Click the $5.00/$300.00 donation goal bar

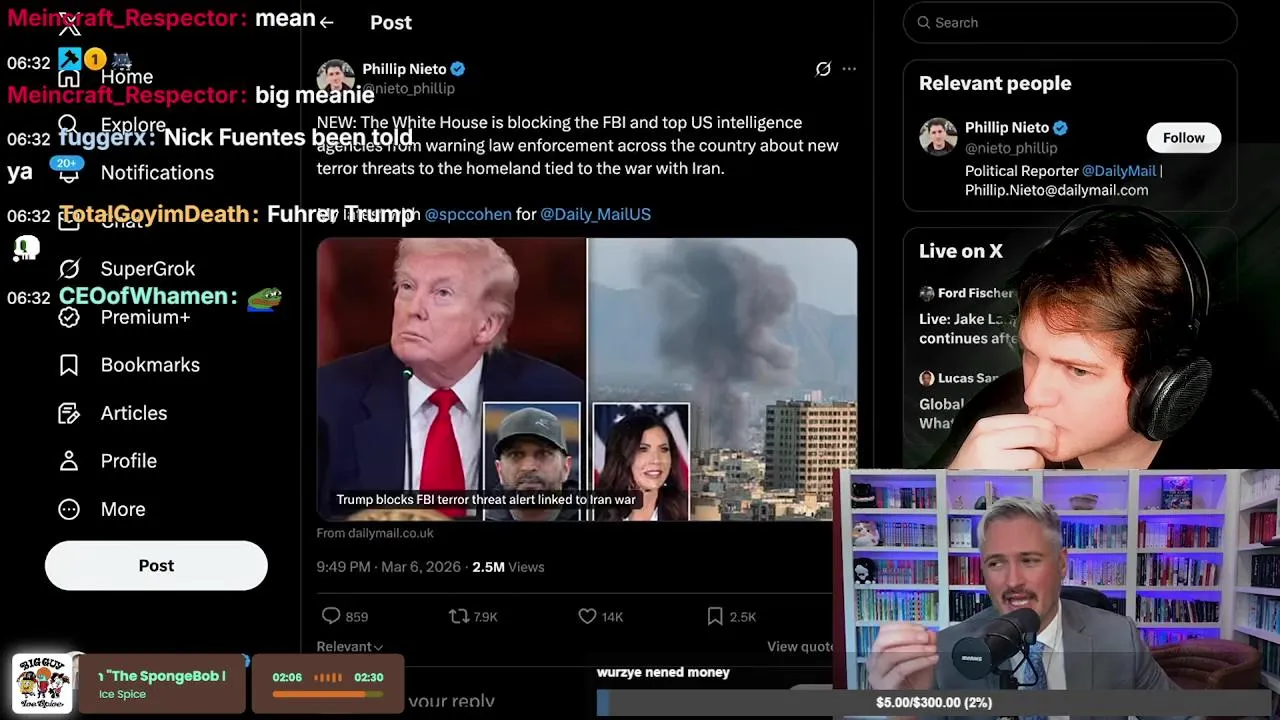click(934, 703)
